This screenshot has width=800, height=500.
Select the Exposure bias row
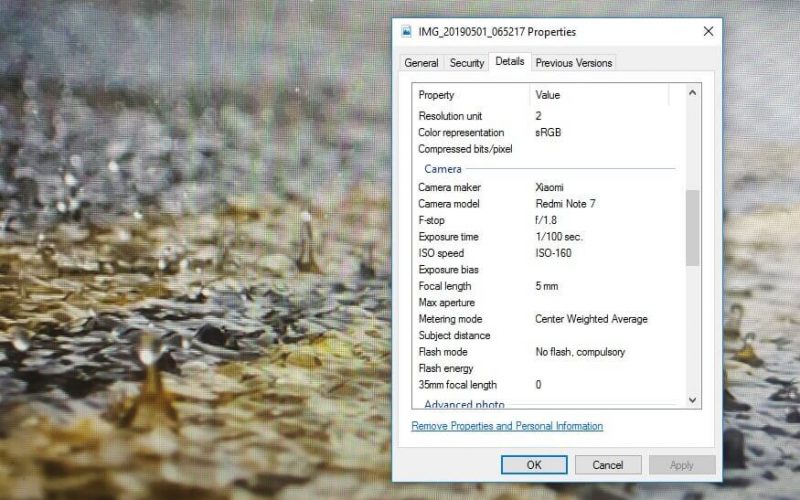pyautogui.click(x=548, y=269)
